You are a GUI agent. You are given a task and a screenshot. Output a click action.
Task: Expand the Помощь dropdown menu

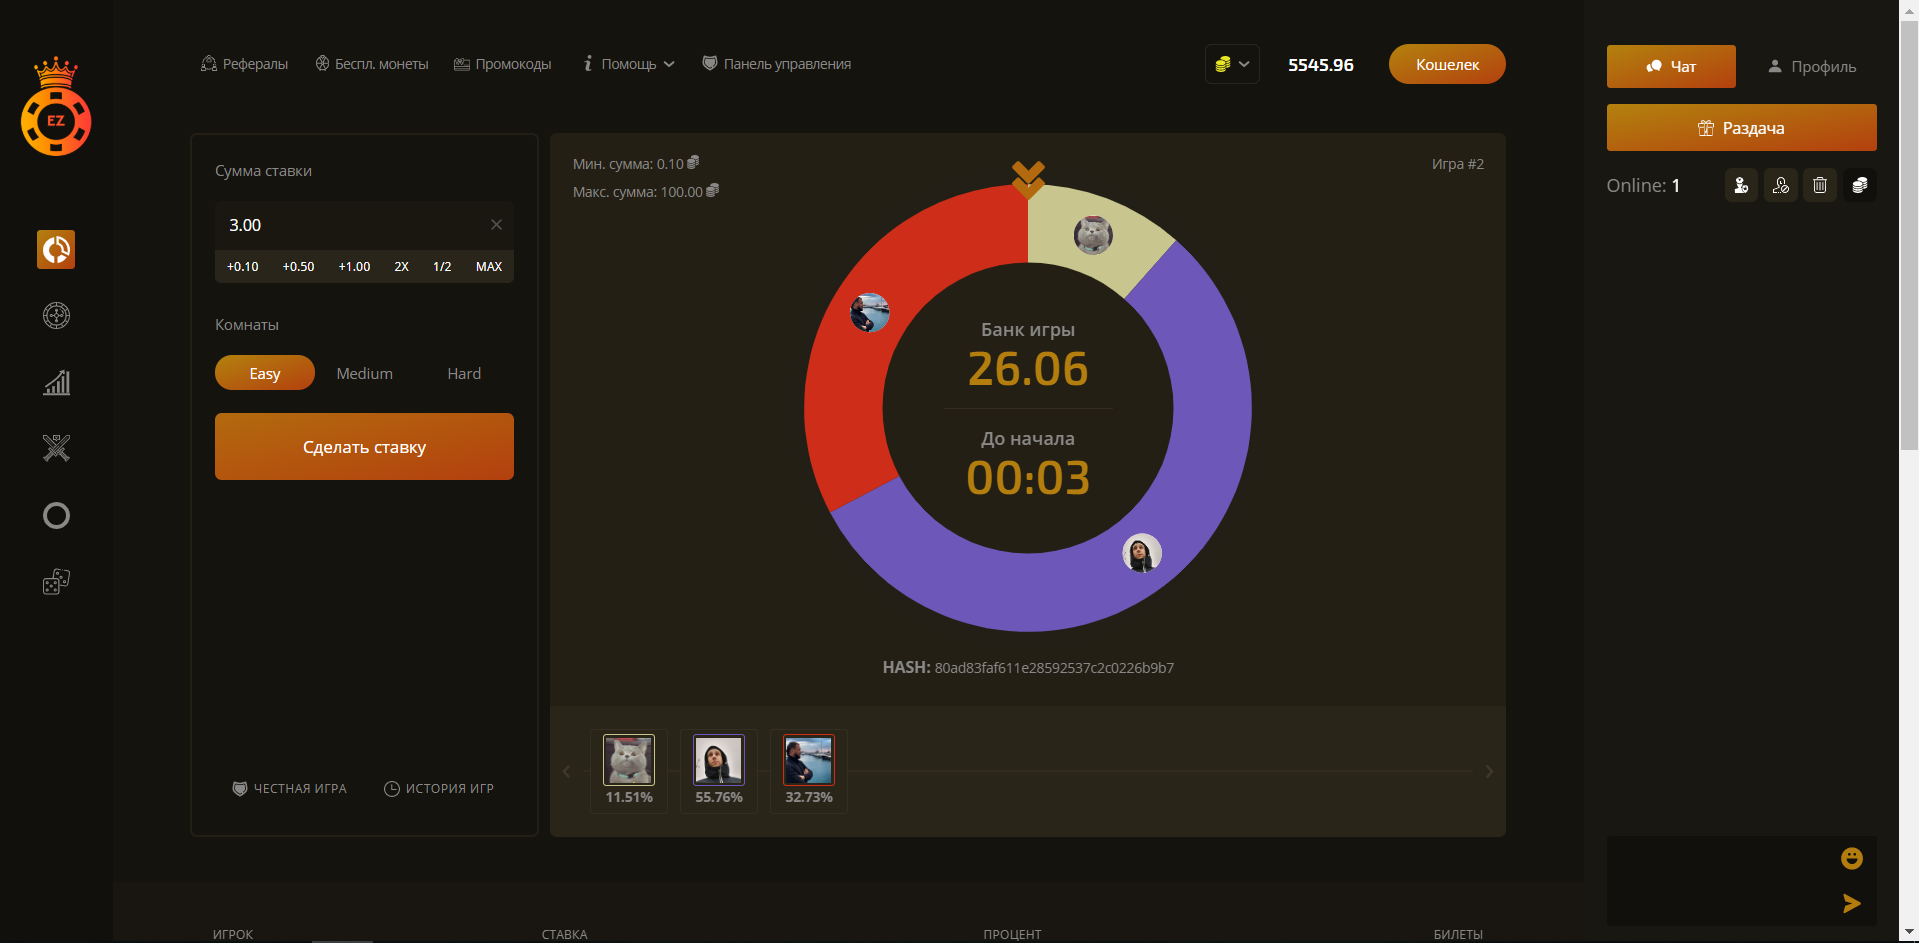click(629, 64)
